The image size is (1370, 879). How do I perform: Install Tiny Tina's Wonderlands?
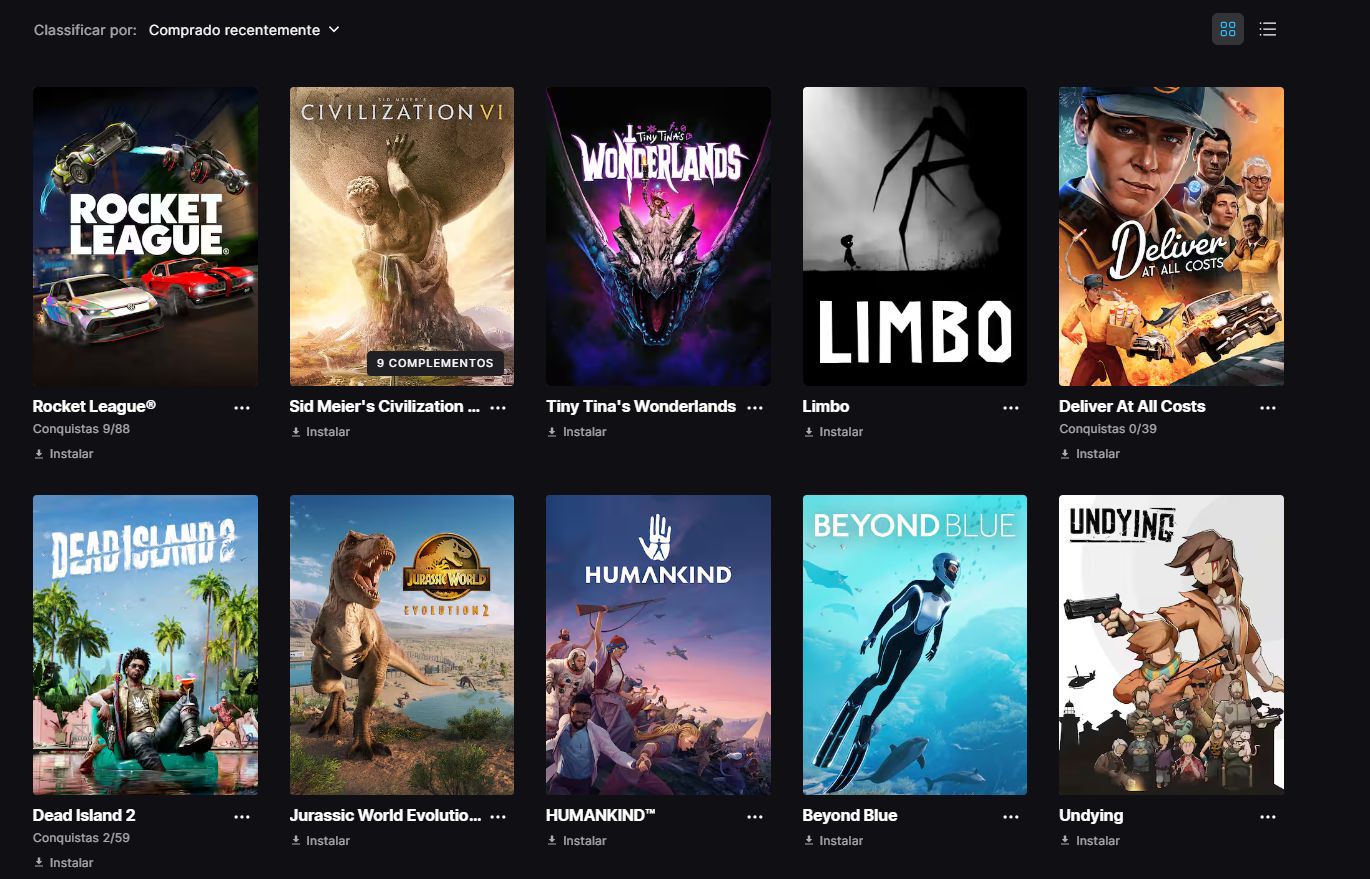pos(577,432)
